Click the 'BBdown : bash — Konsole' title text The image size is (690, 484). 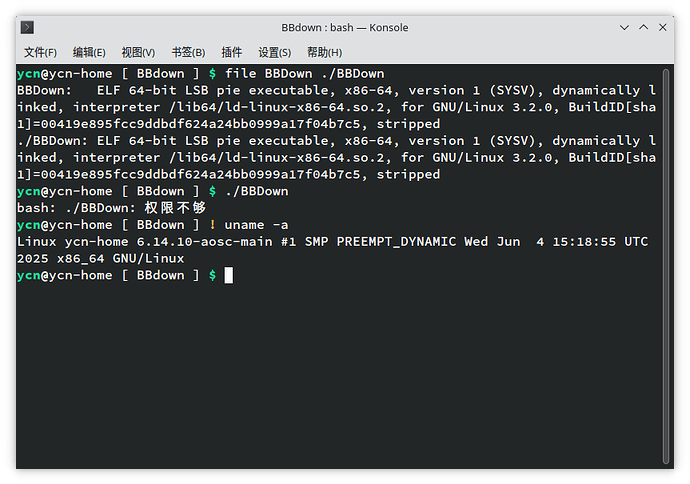click(x=345, y=27)
